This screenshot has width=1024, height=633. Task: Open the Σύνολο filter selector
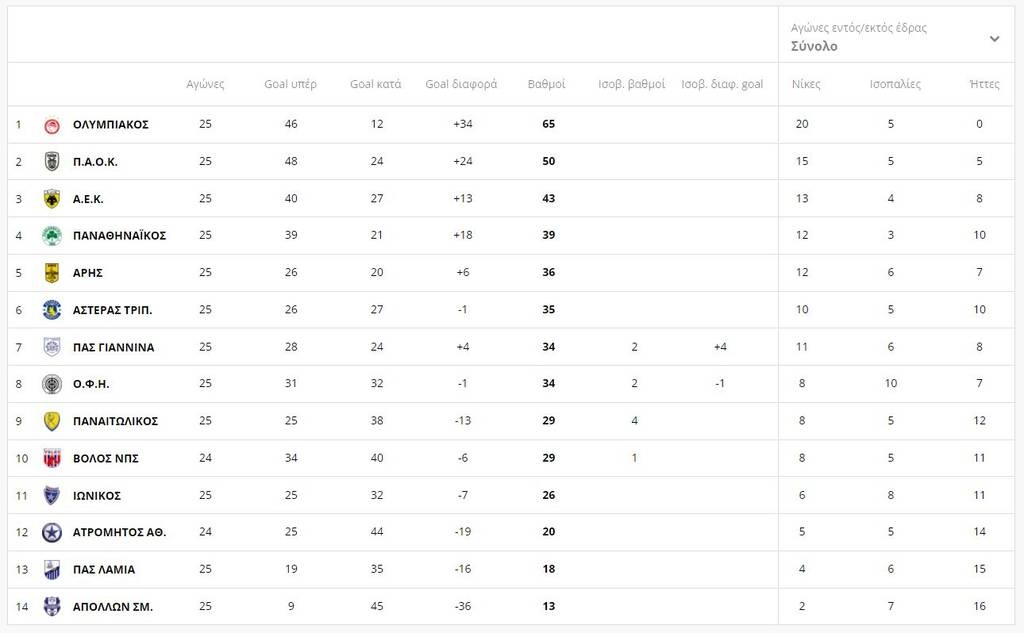tap(814, 46)
